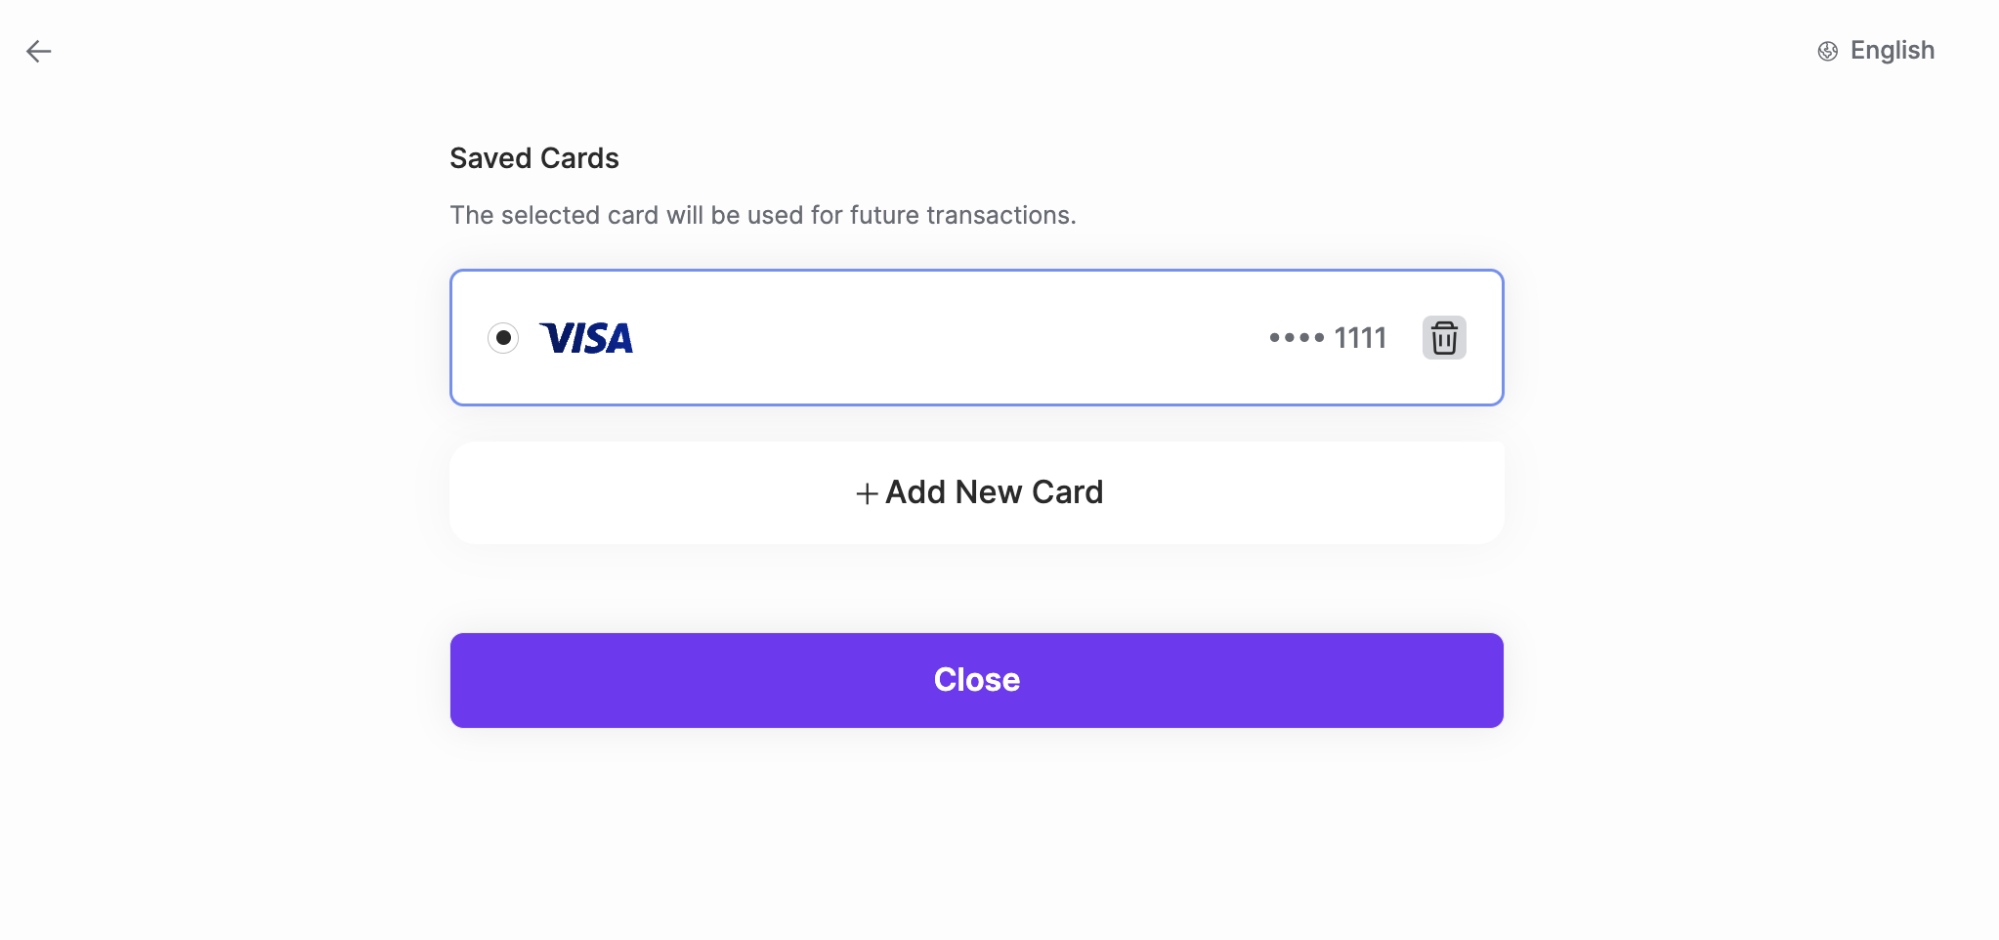Click the language globe at top right

tap(1827, 50)
